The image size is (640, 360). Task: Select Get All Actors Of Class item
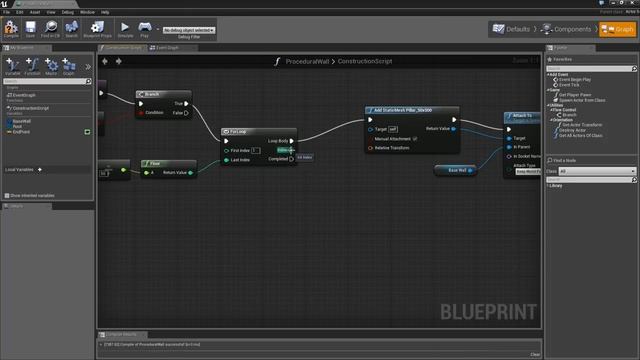[578, 136]
